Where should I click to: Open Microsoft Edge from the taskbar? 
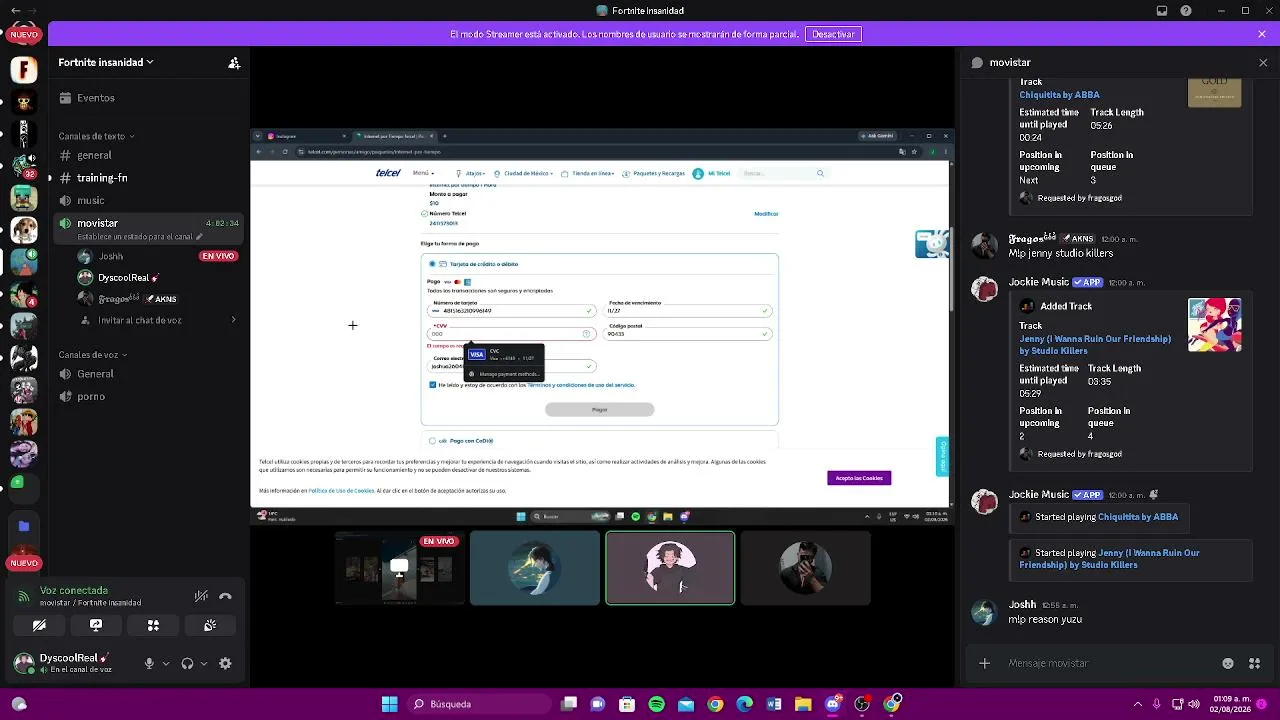pyautogui.click(x=744, y=704)
